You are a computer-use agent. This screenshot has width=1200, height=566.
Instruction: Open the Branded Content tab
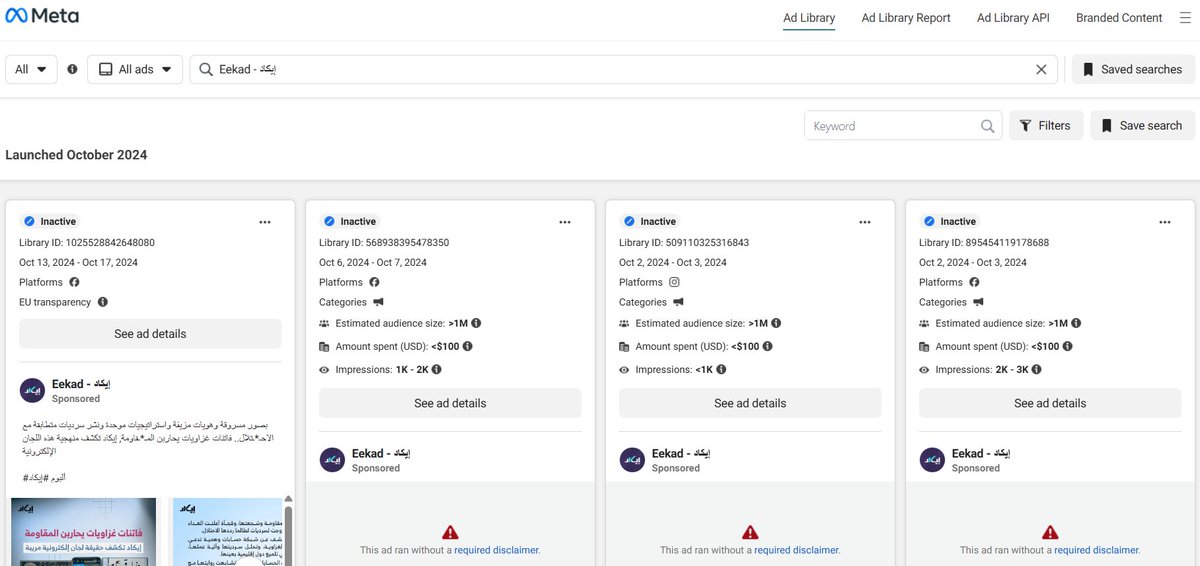(x=1119, y=18)
